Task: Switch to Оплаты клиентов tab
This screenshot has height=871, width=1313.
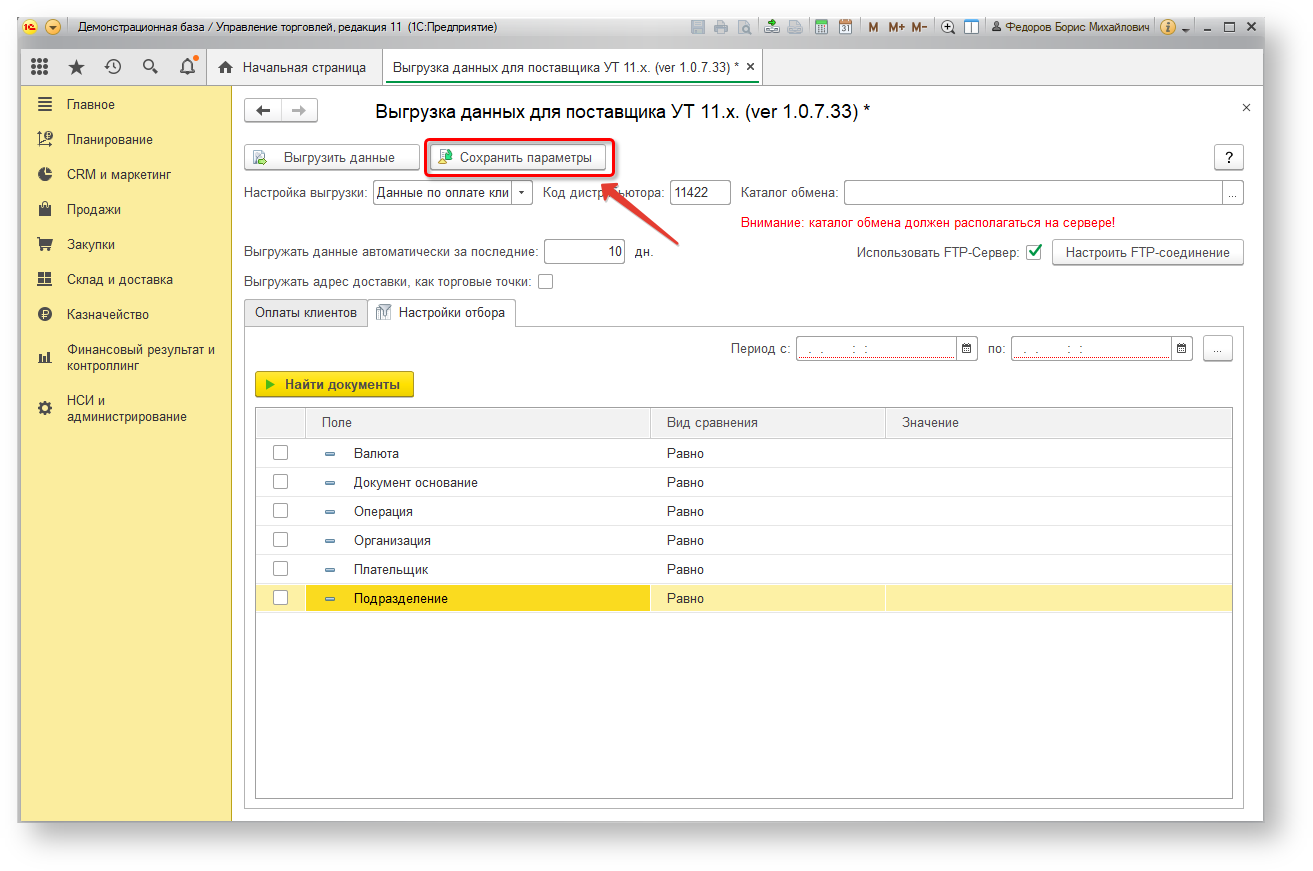Action: [x=306, y=313]
